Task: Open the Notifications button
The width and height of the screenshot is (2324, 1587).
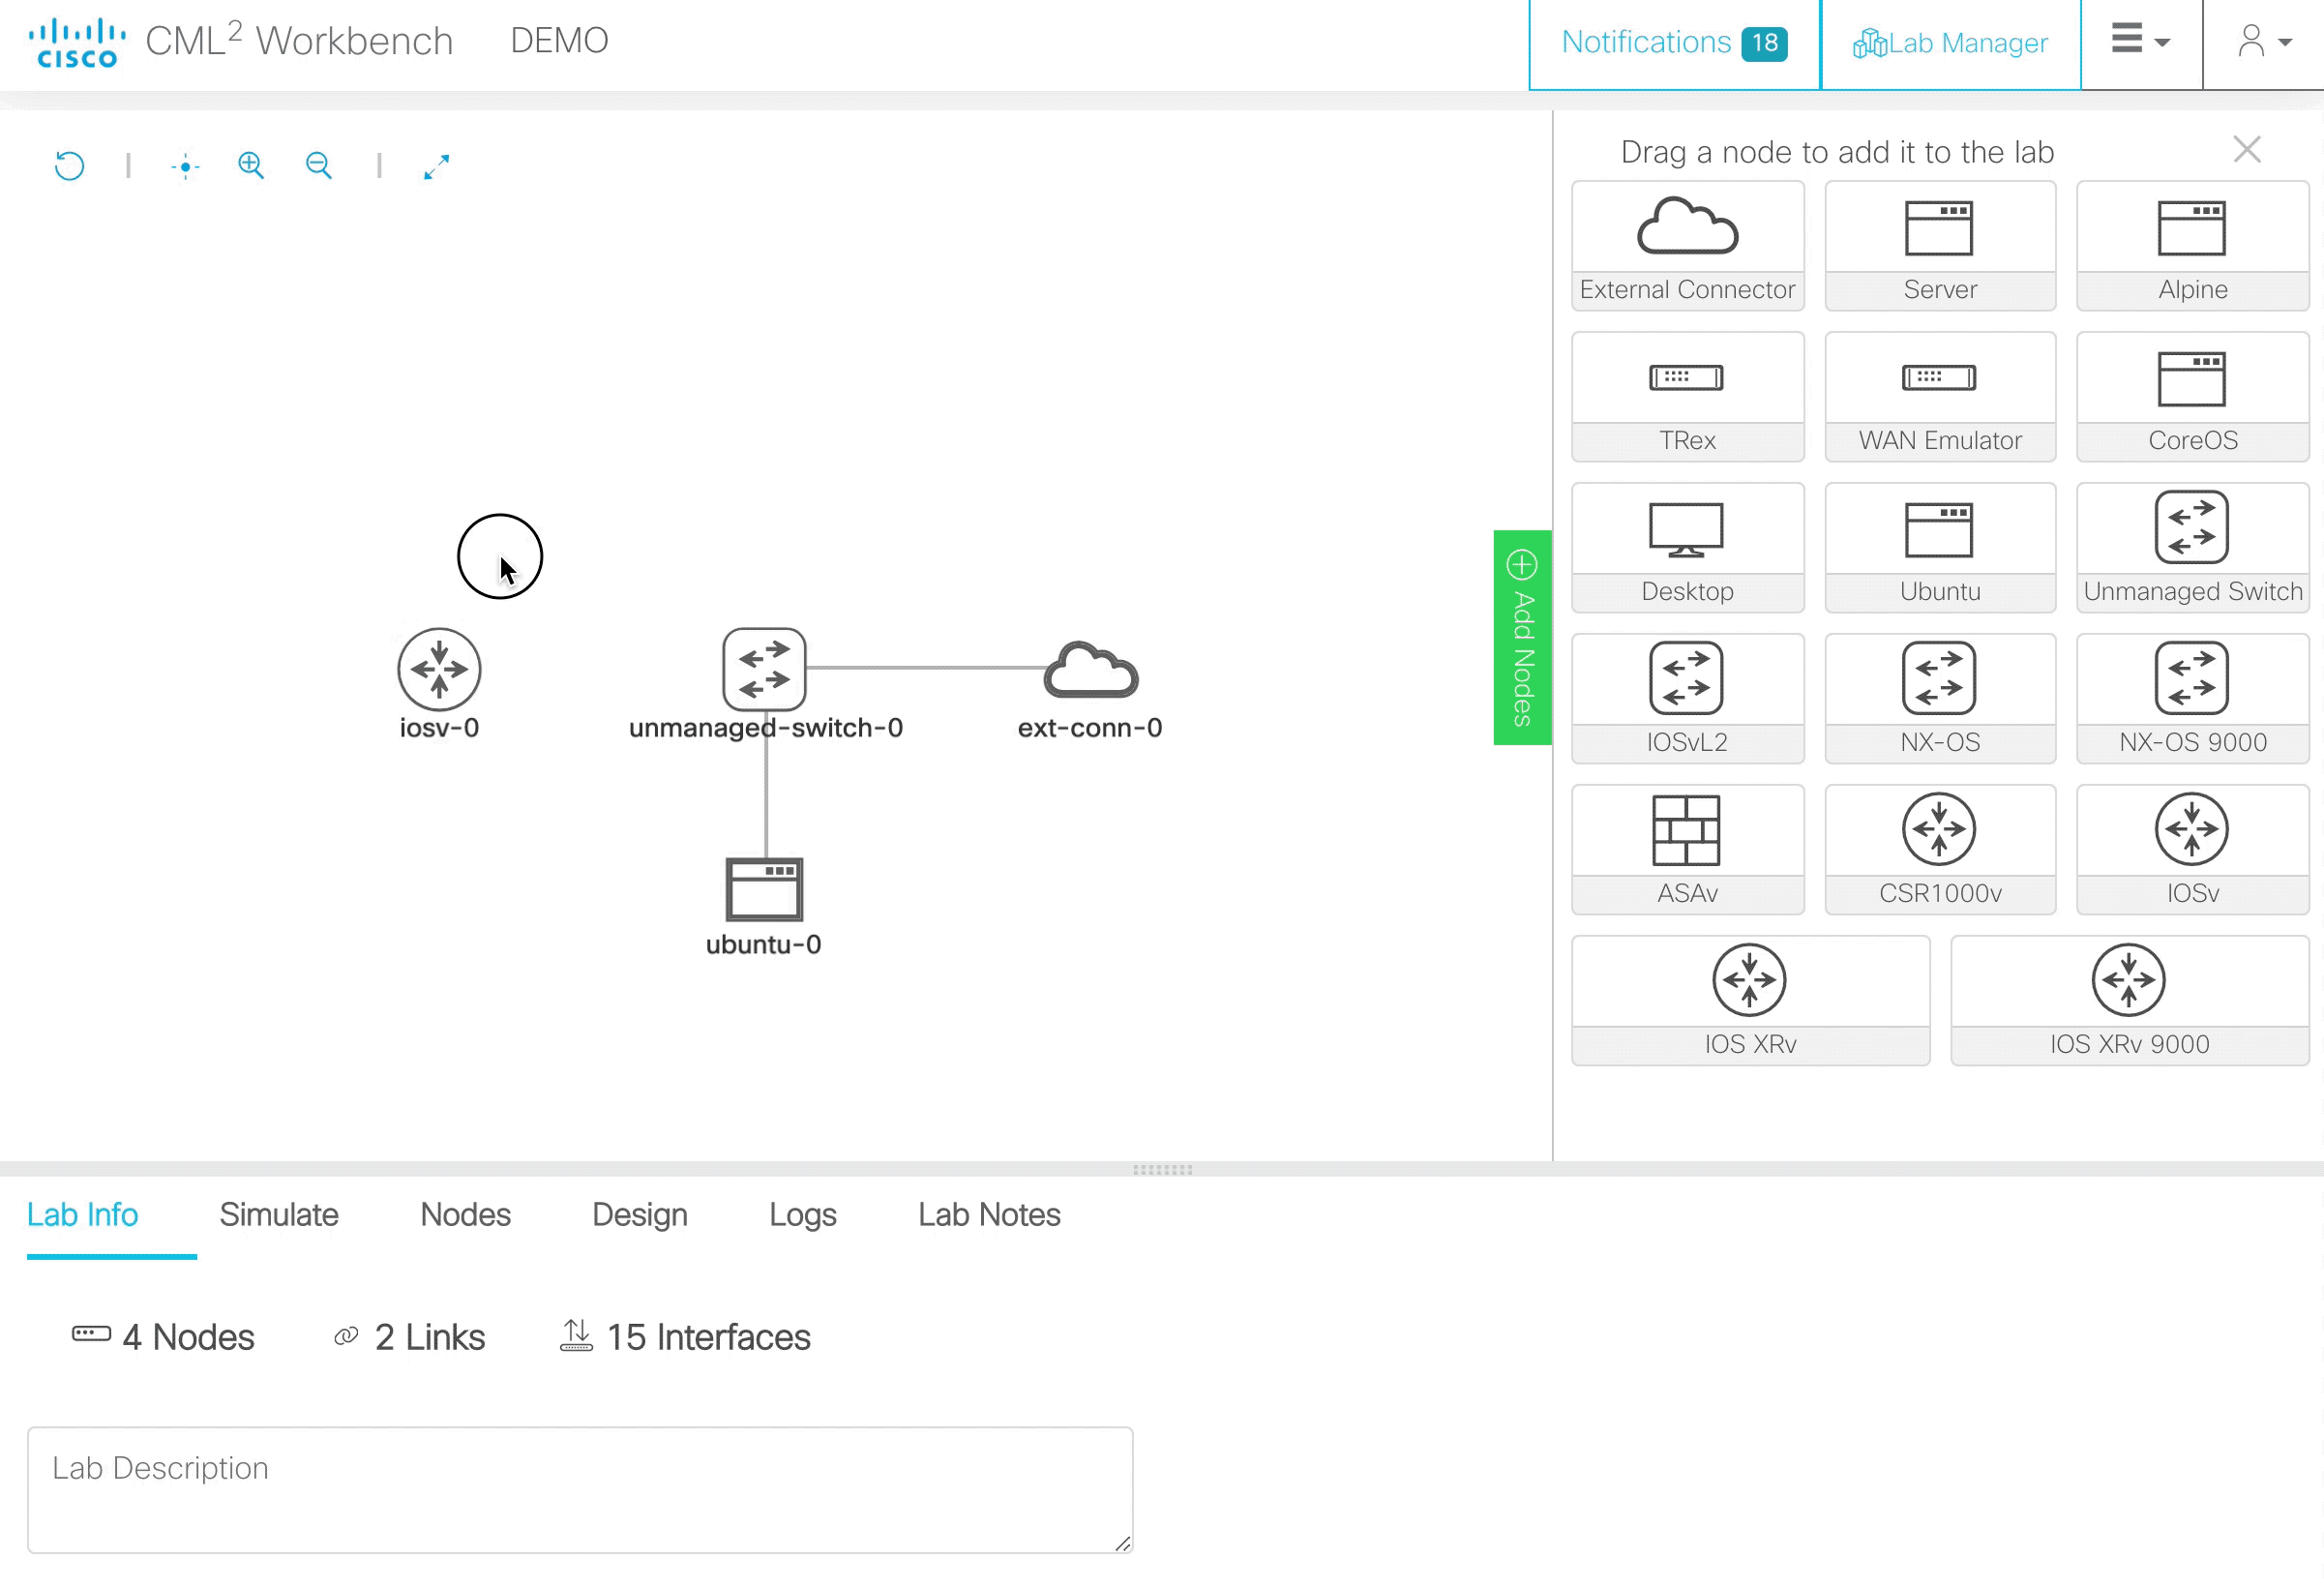Action: [1673, 43]
